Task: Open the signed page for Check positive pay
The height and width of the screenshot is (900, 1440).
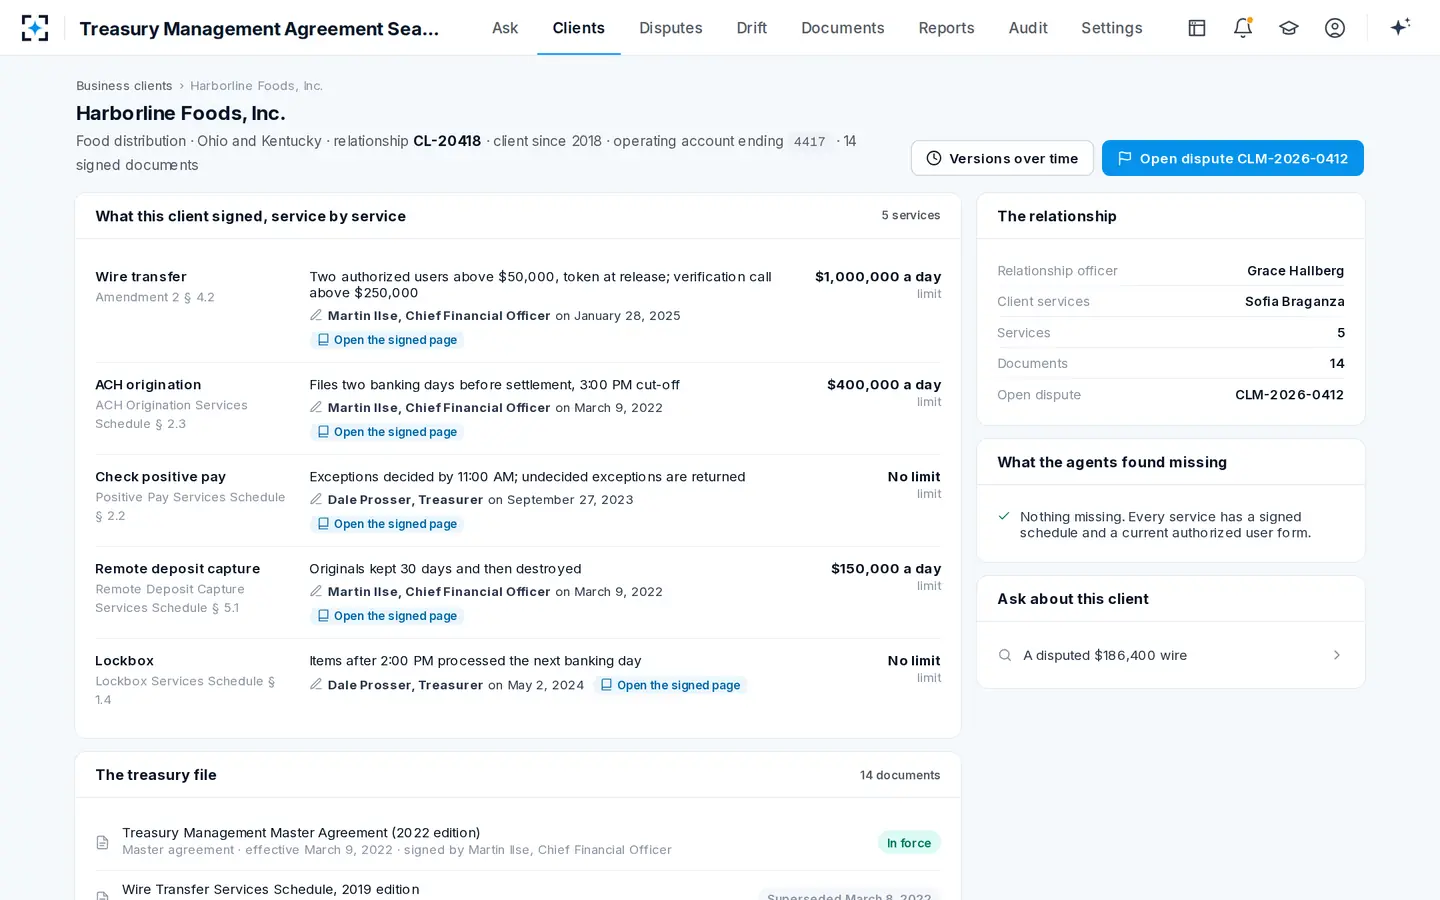Action: tap(387, 524)
